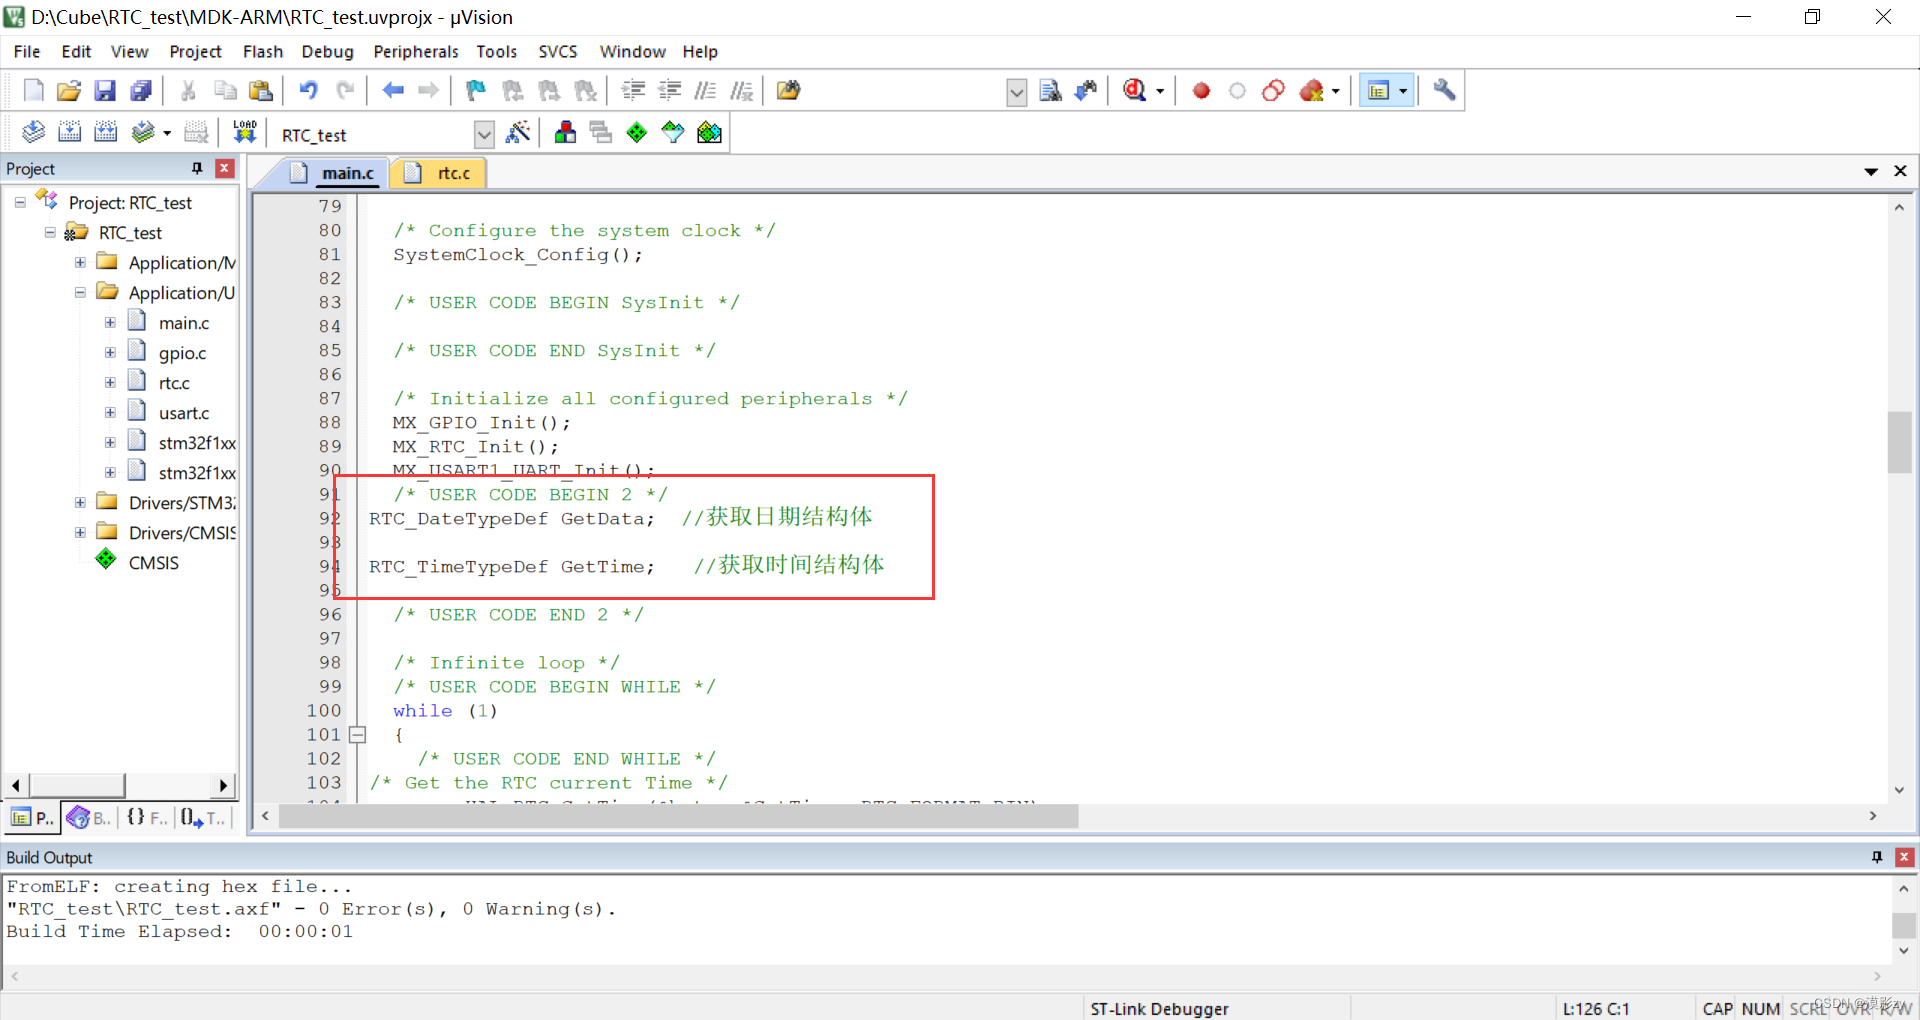Open Configuration wrench icon

pyautogui.click(x=1443, y=91)
